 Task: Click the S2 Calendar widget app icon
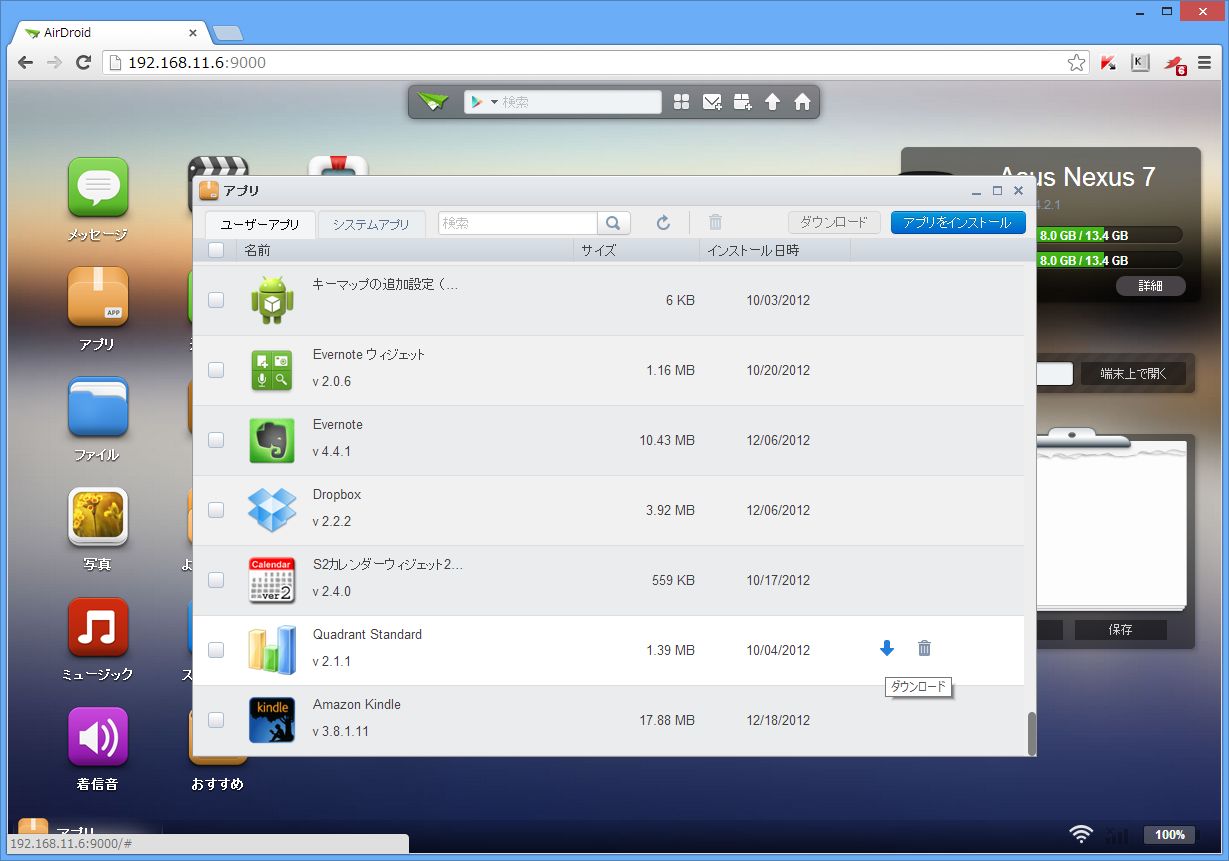pos(272,580)
